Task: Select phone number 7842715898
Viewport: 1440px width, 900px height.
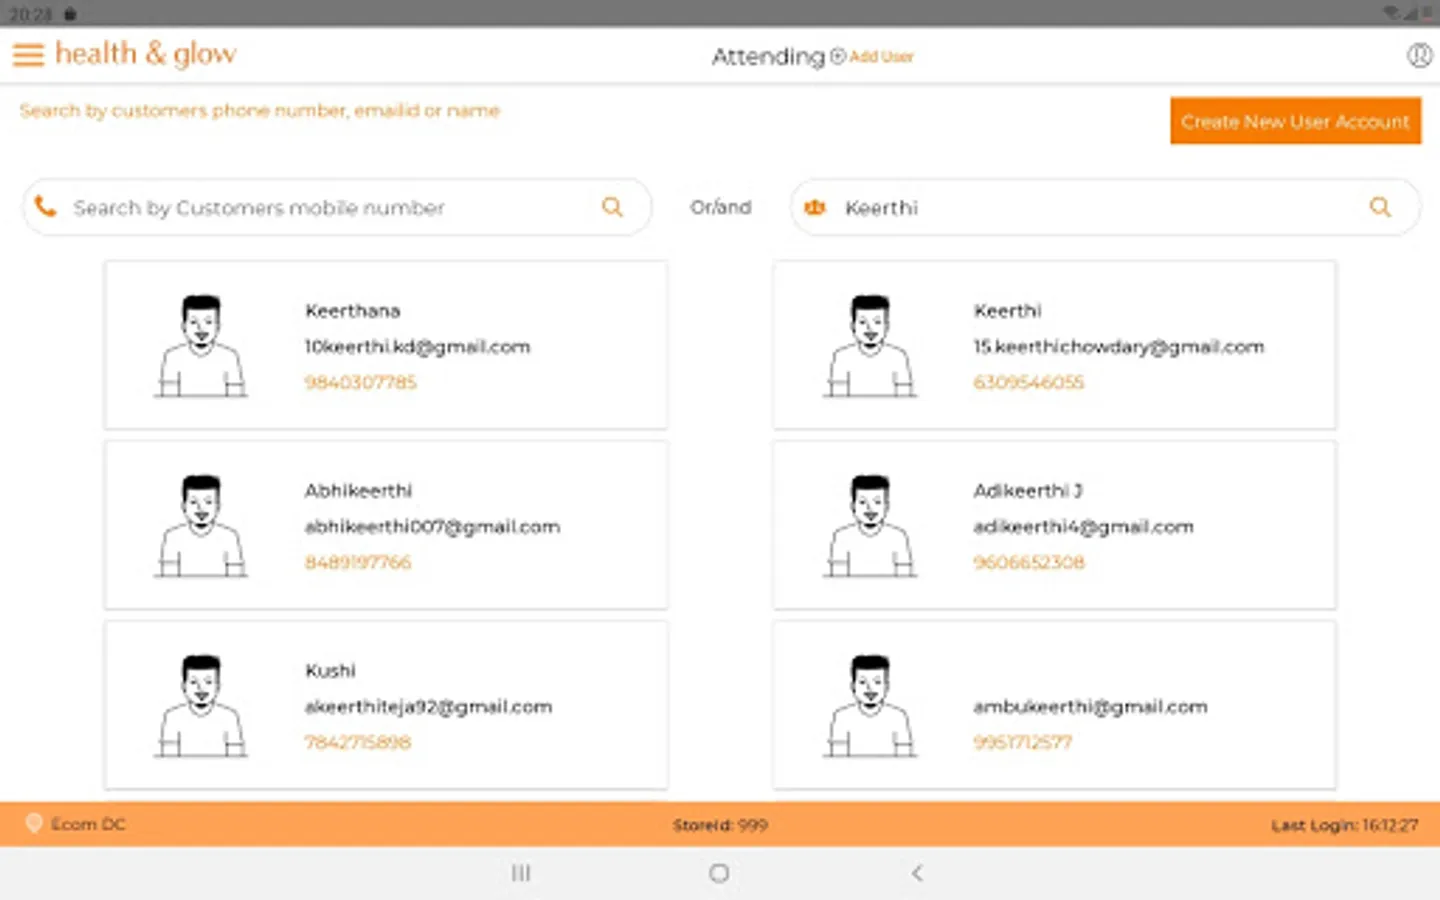Action: click(x=358, y=742)
